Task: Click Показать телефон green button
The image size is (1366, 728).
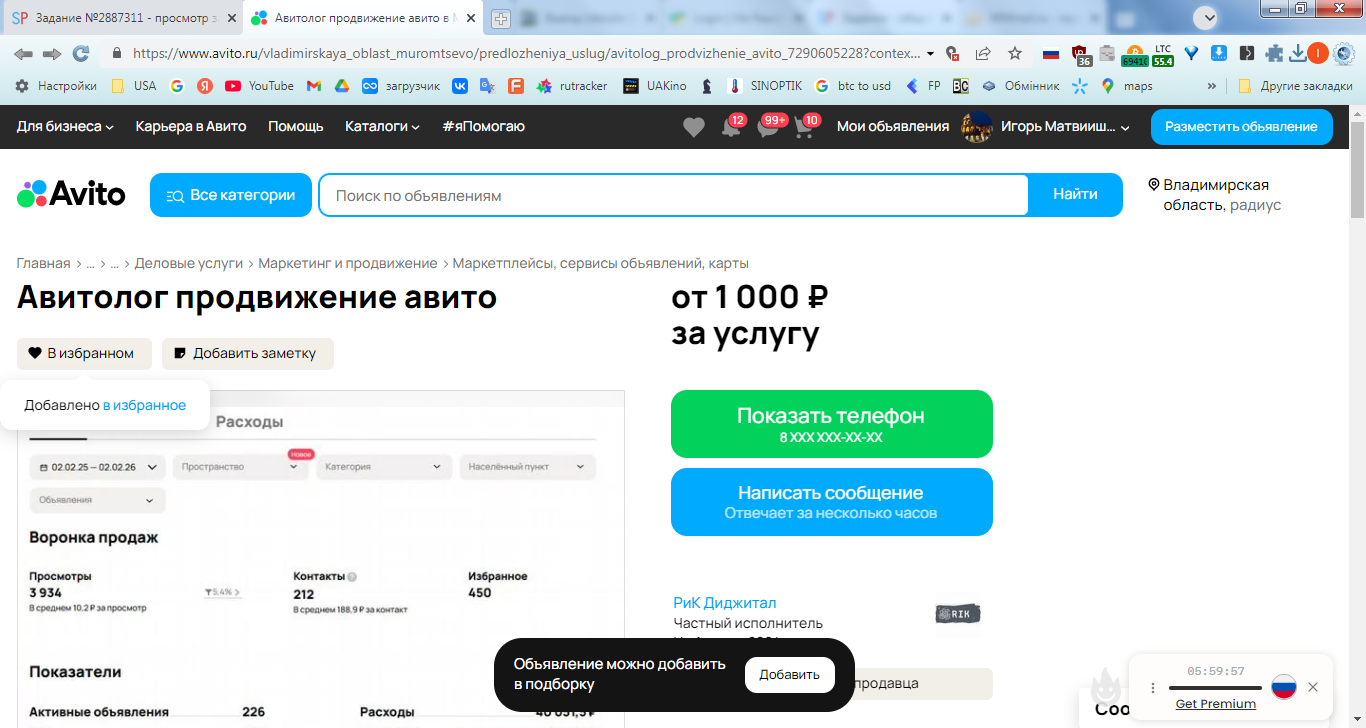Action: pyautogui.click(x=831, y=424)
